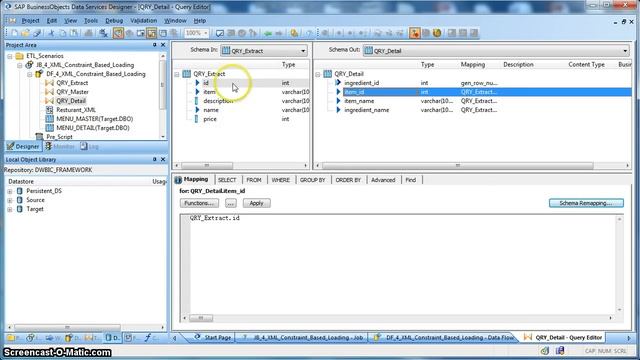Switch to Monitor tab in Project Area
Image resolution: width=640 pixels, height=360 pixels.
click(60, 147)
